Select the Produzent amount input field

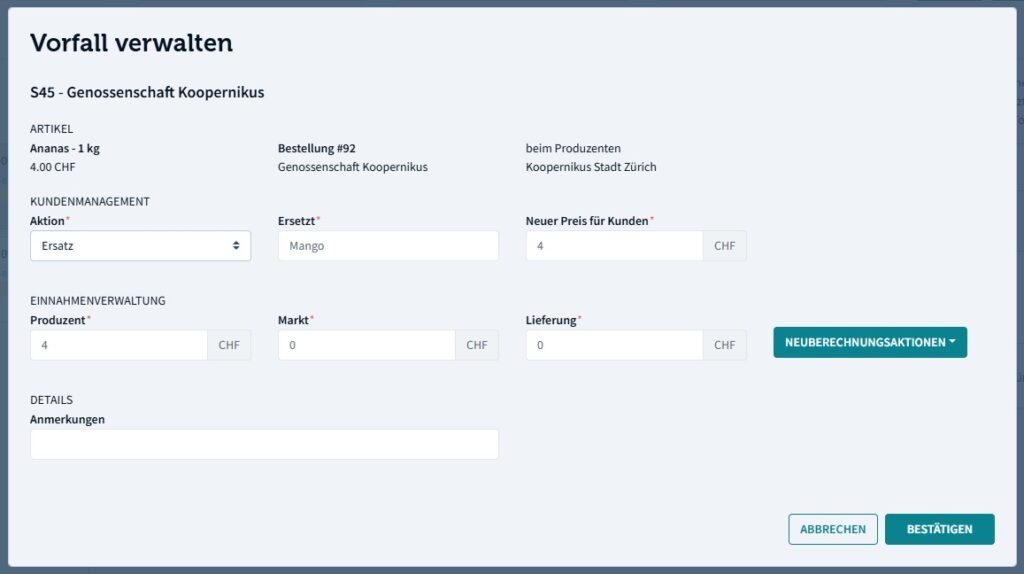tap(119, 345)
